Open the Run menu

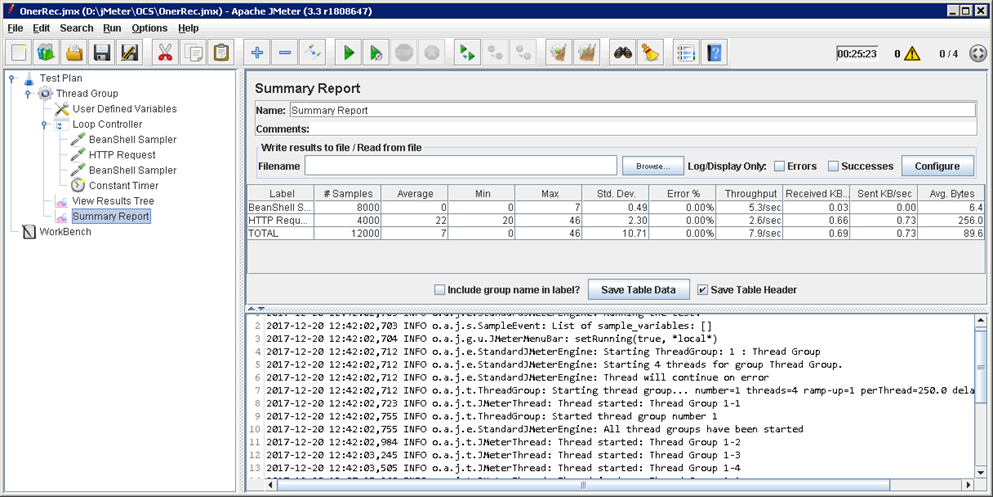click(x=112, y=28)
